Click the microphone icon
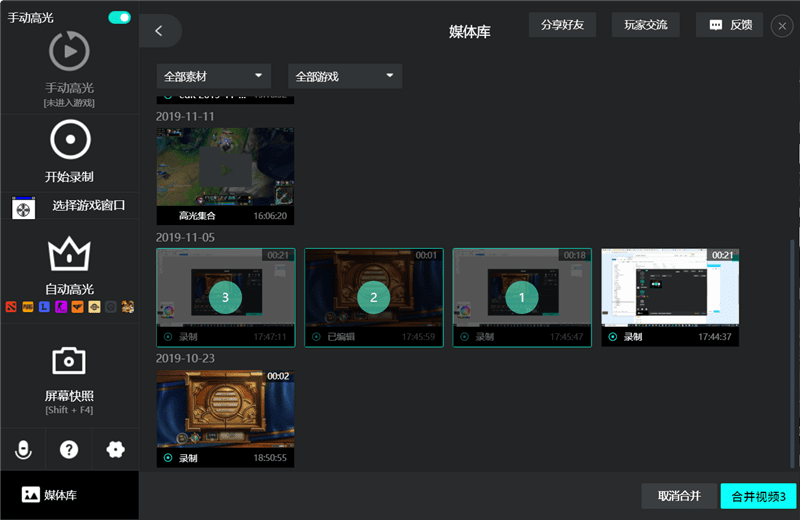Image resolution: width=800 pixels, height=520 pixels. point(23,449)
